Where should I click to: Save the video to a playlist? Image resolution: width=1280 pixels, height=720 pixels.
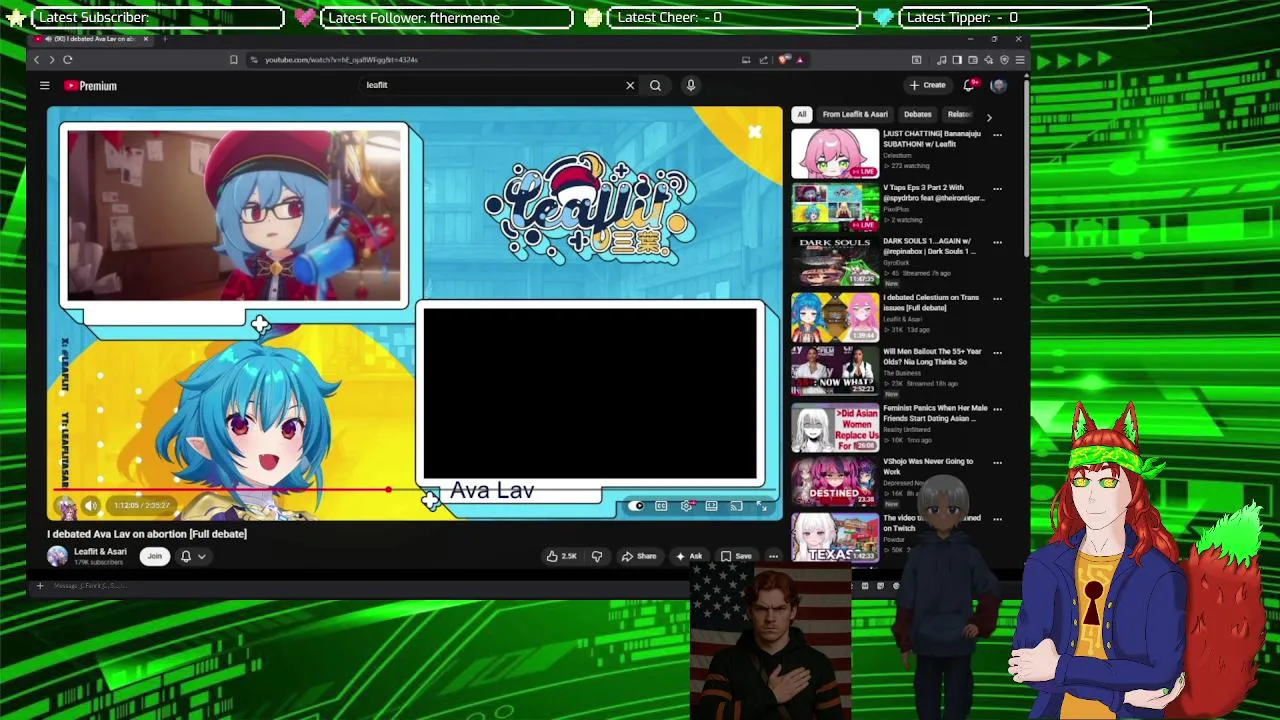tap(736, 556)
